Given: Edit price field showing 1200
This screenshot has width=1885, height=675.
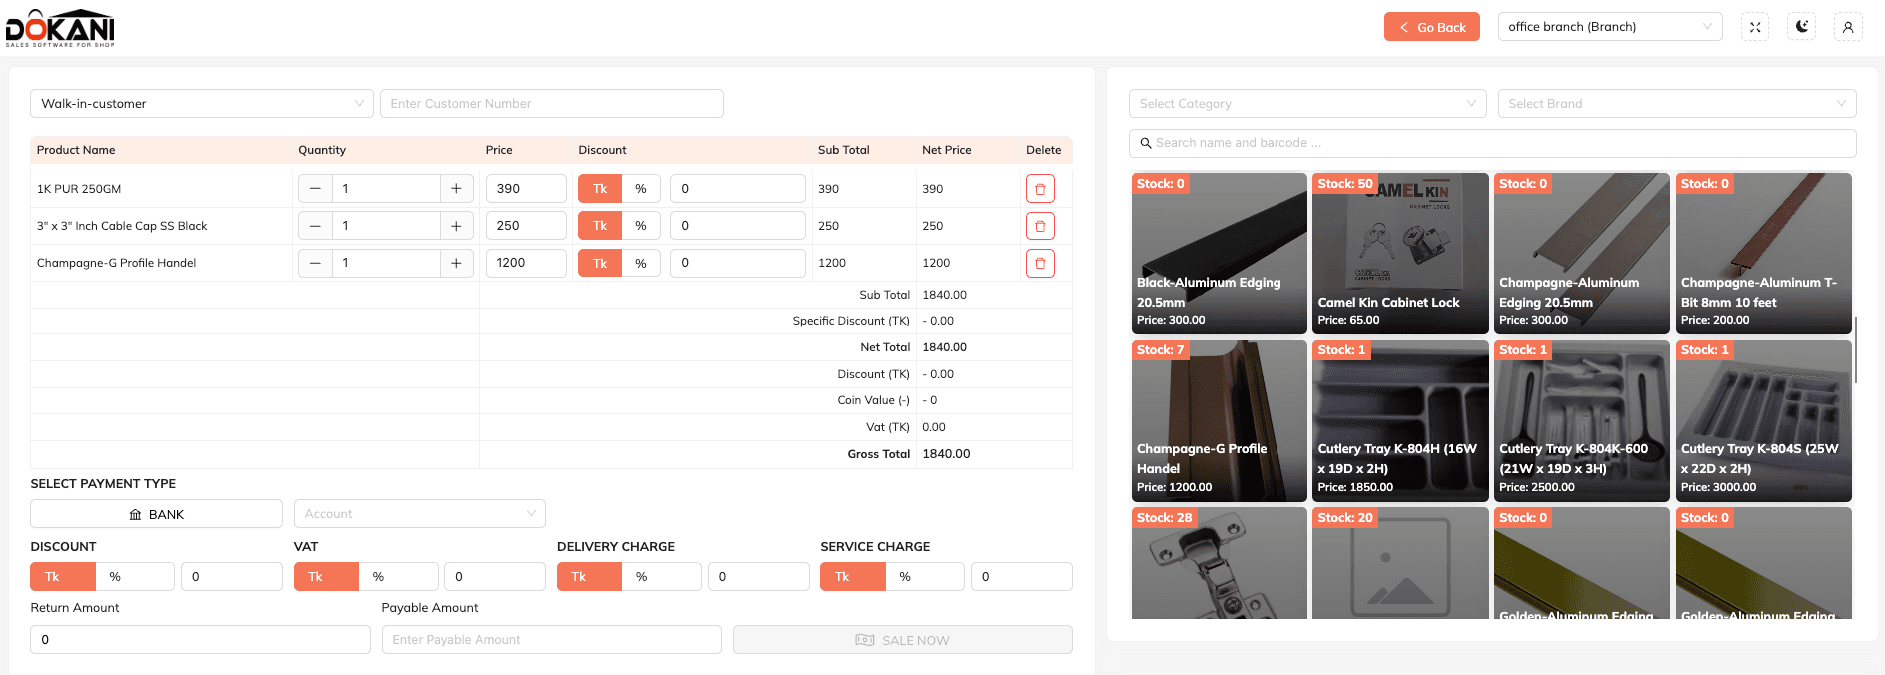Looking at the screenshot, I should tap(526, 263).
